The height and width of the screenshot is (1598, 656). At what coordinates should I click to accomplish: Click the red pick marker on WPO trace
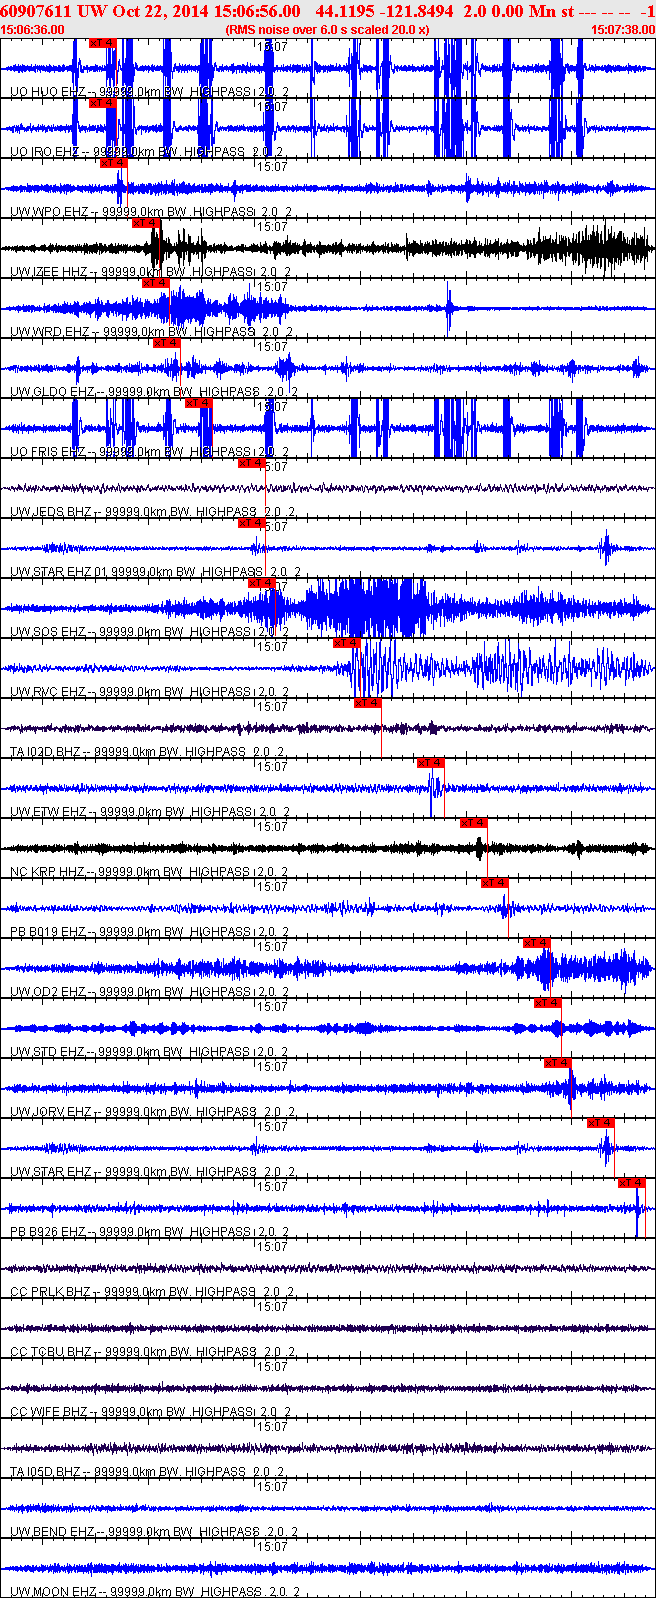tap(114, 163)
